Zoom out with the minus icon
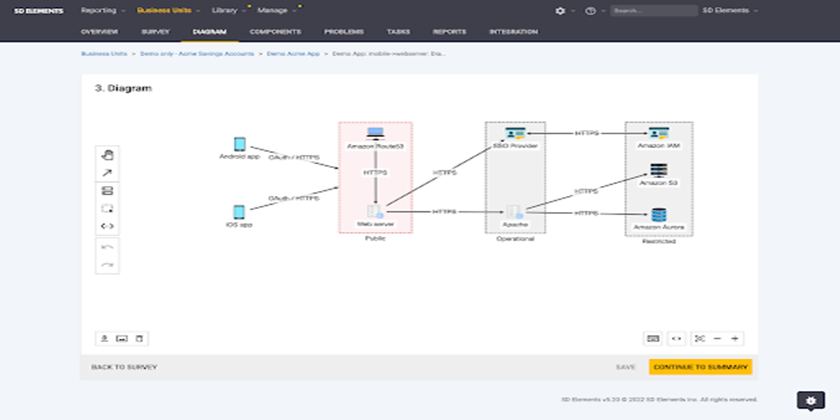840x420 pixels. click(718, 339)
